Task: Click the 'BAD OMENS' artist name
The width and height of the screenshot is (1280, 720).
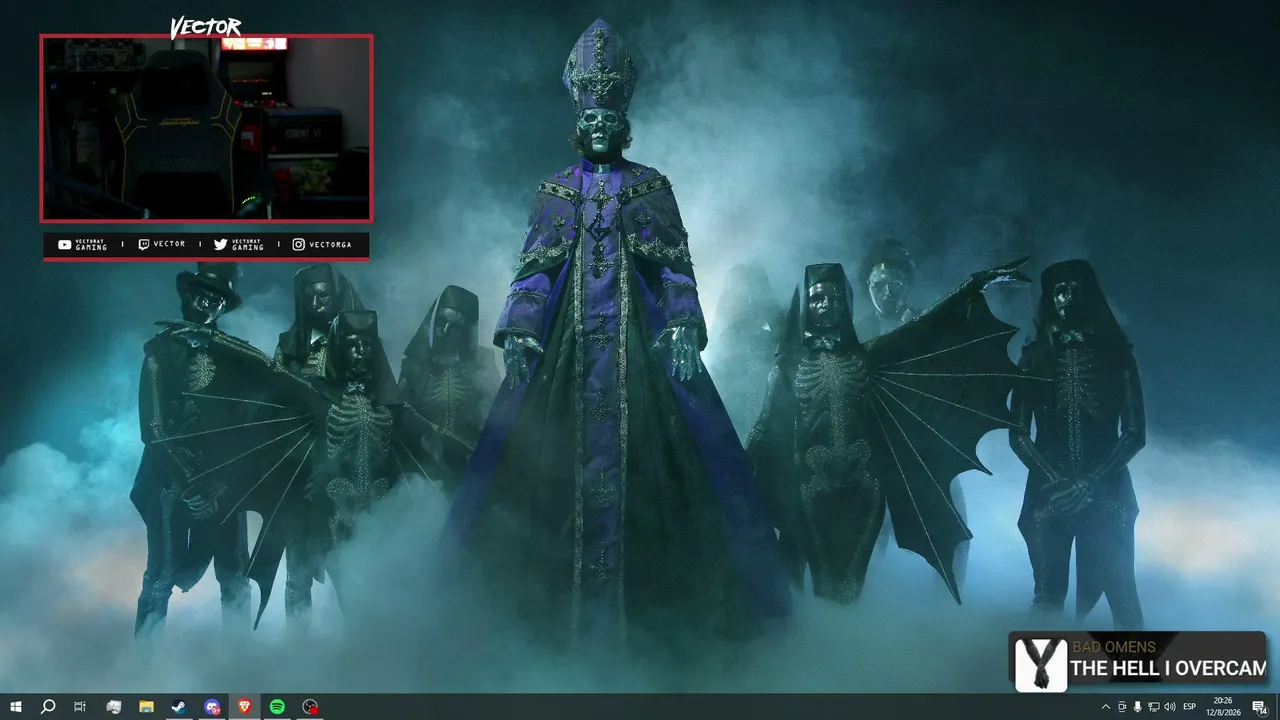Action: (1113, 647)
